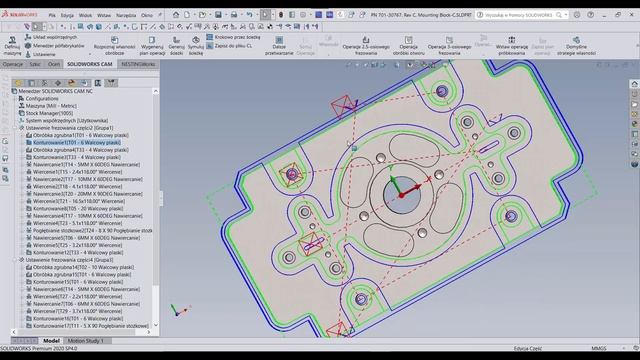Click the tree panel scroll-up arrow

(x=156, y=91)
